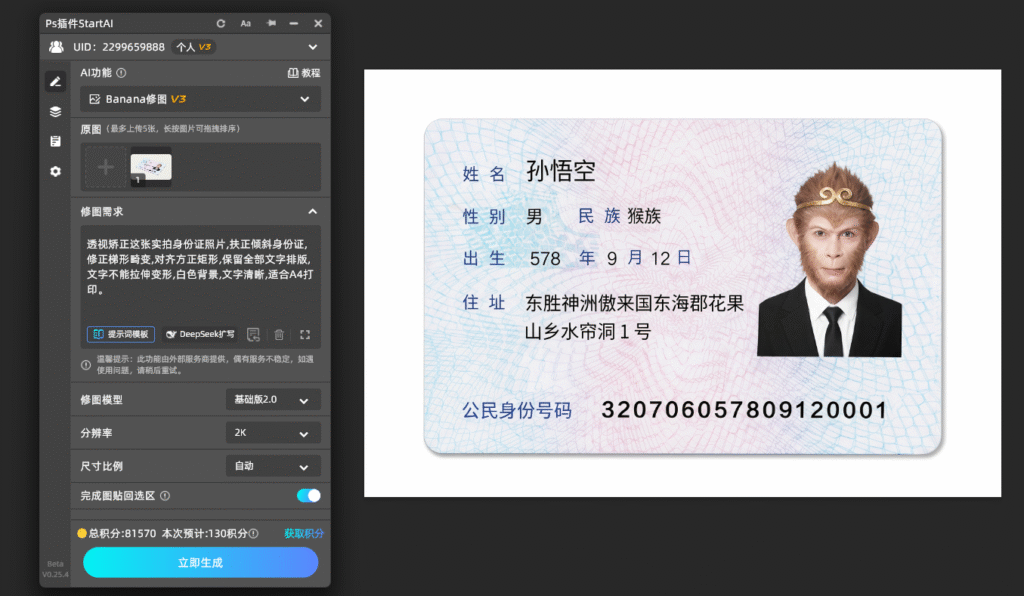Open the 教程 tutorial link
Screen dimensions: 1024x596
[x=304, y=73]
